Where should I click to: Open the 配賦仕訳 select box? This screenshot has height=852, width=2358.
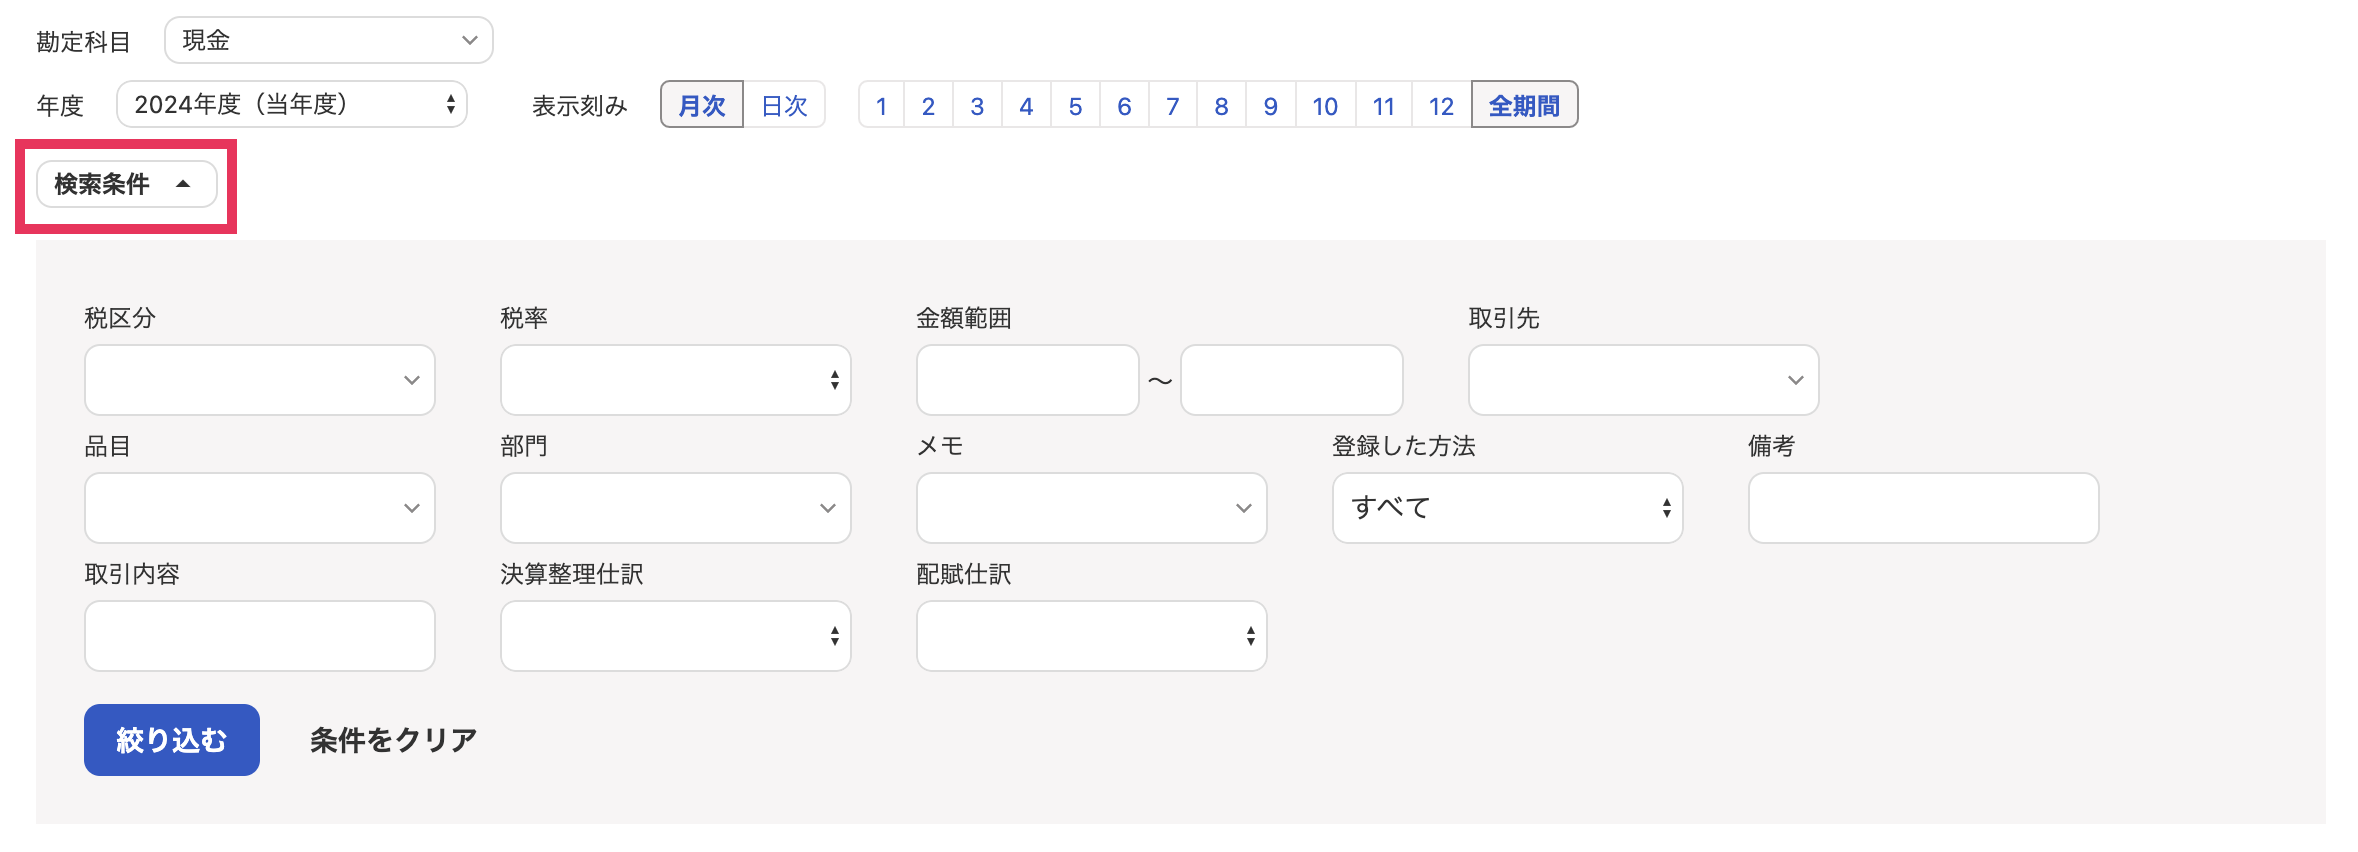pos(1092,636)
